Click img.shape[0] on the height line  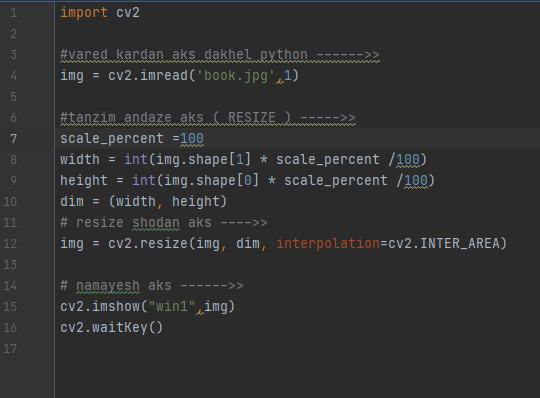tap(211, 181)
